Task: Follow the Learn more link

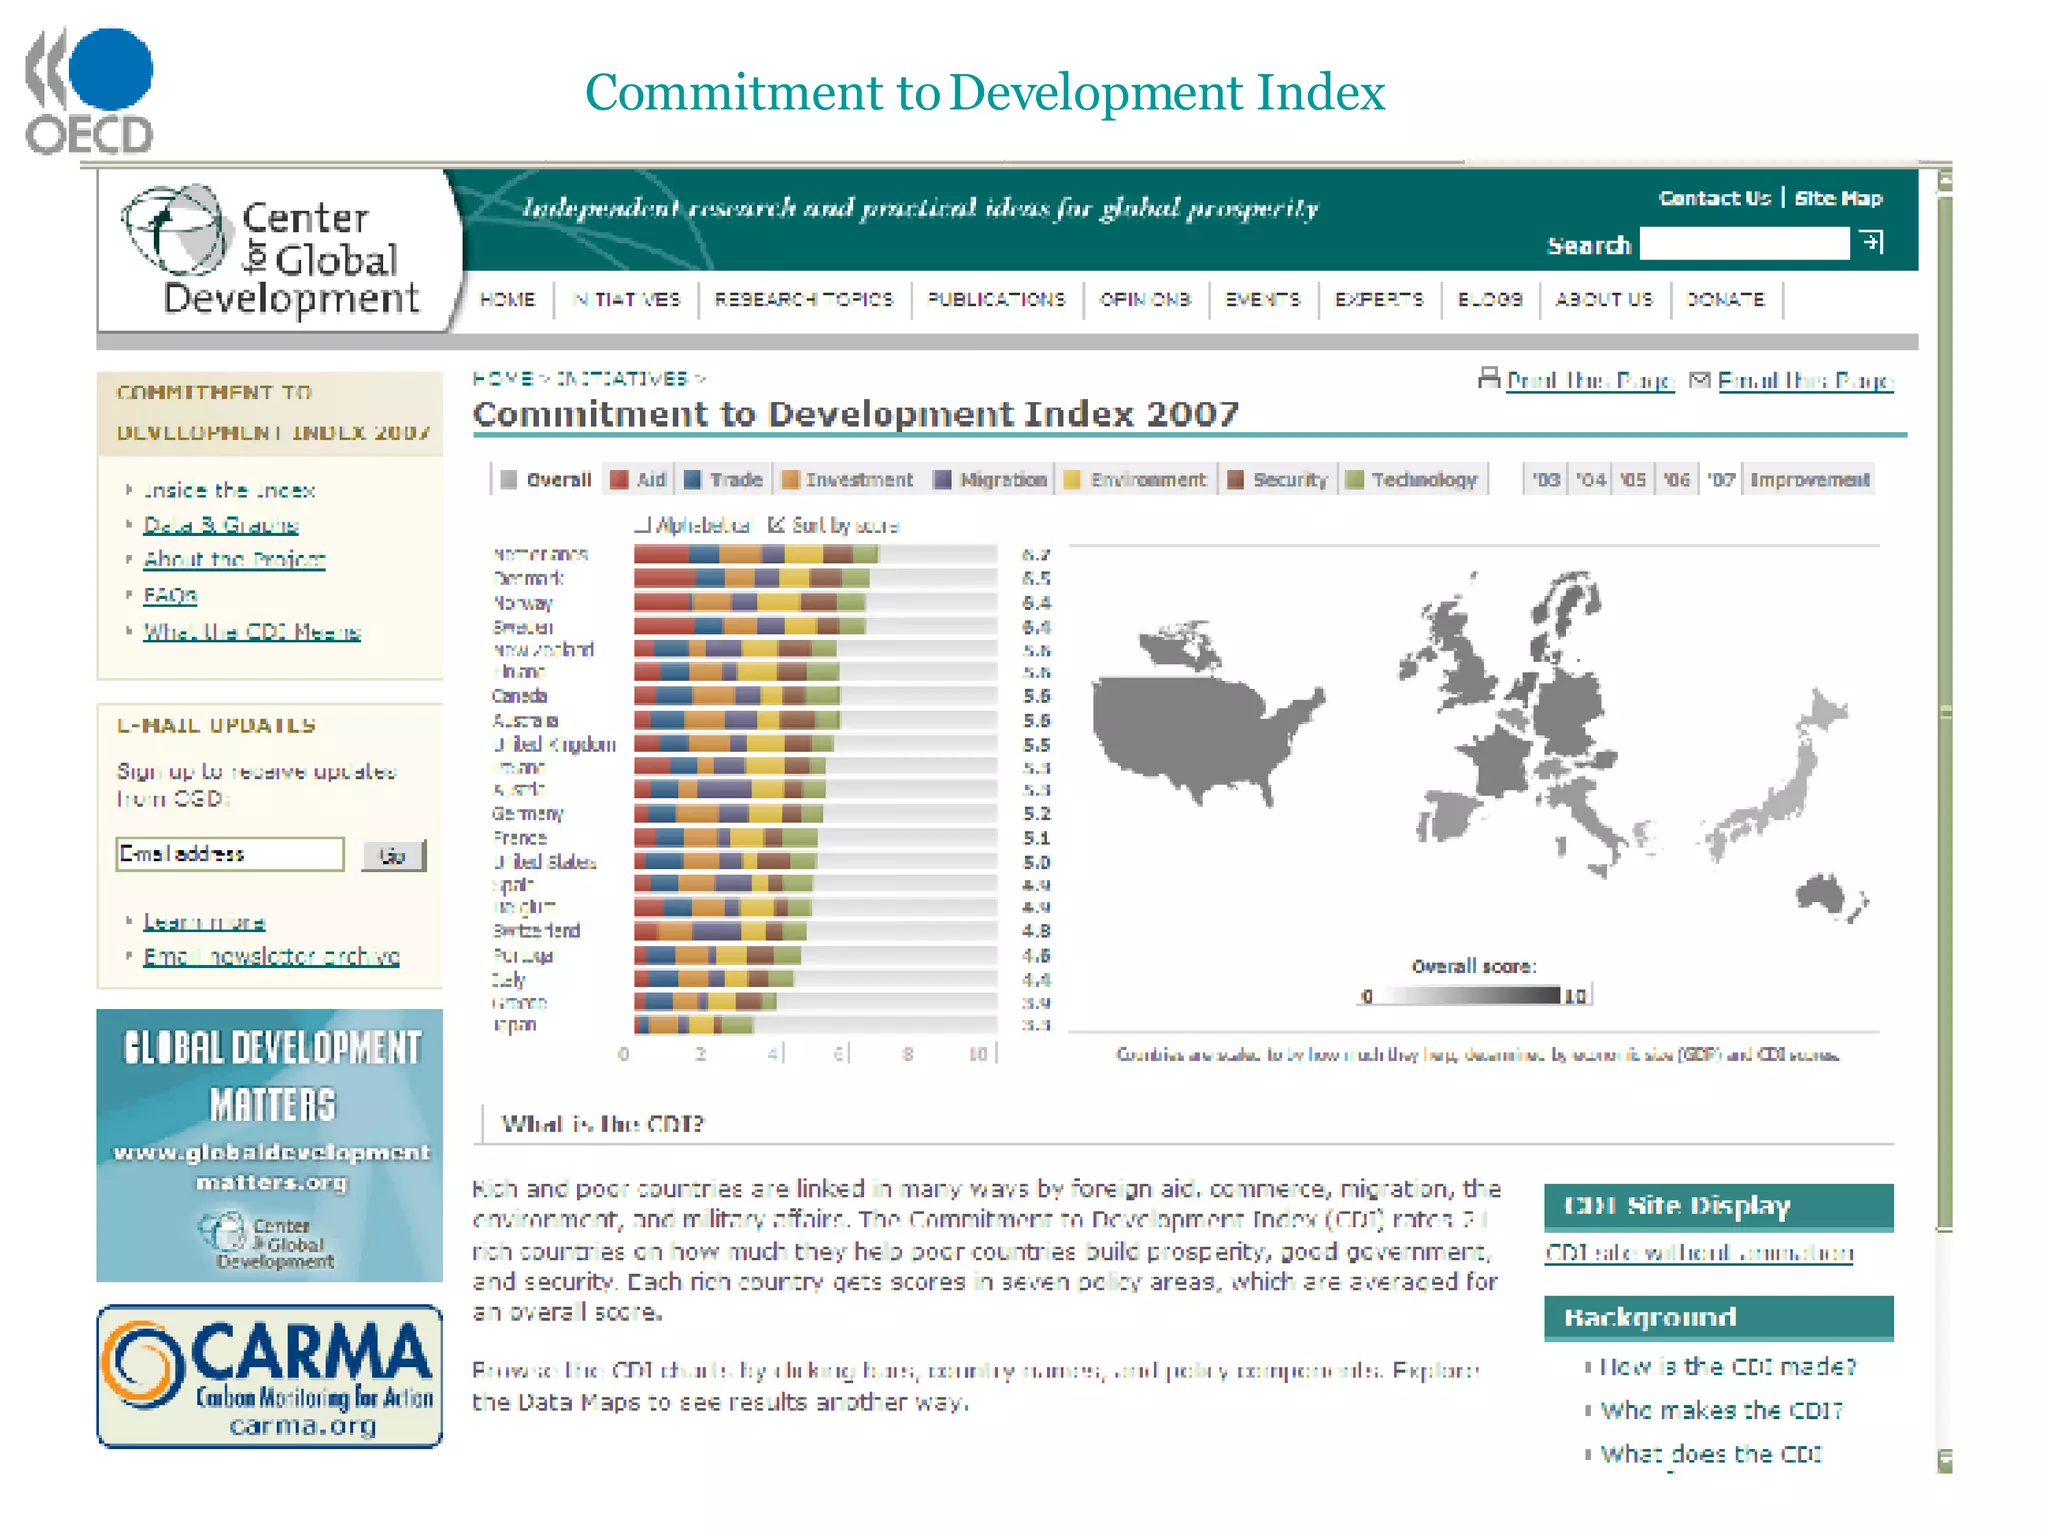Action: 204,921
